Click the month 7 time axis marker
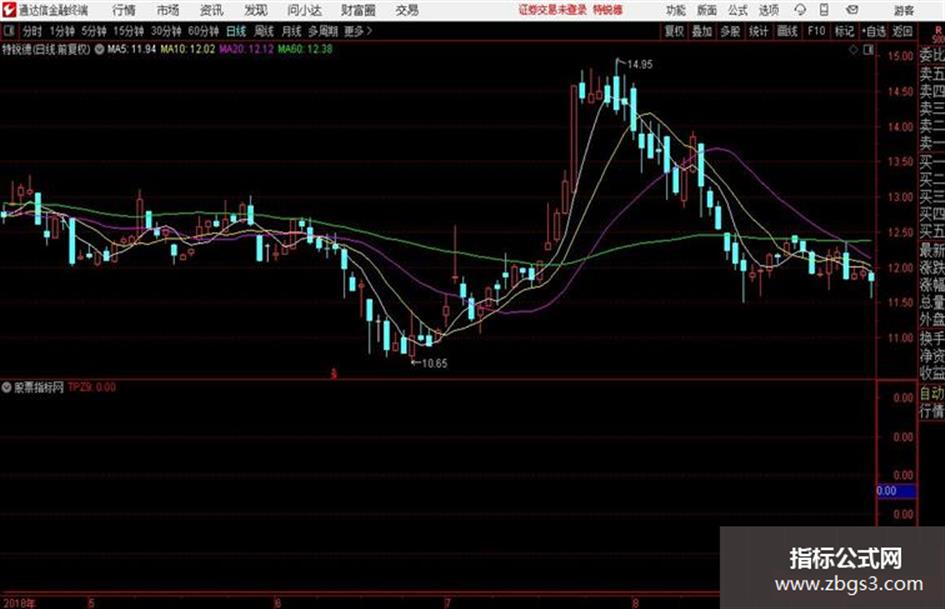The height and width of the screenshot is (609, 945). point(448,603)
